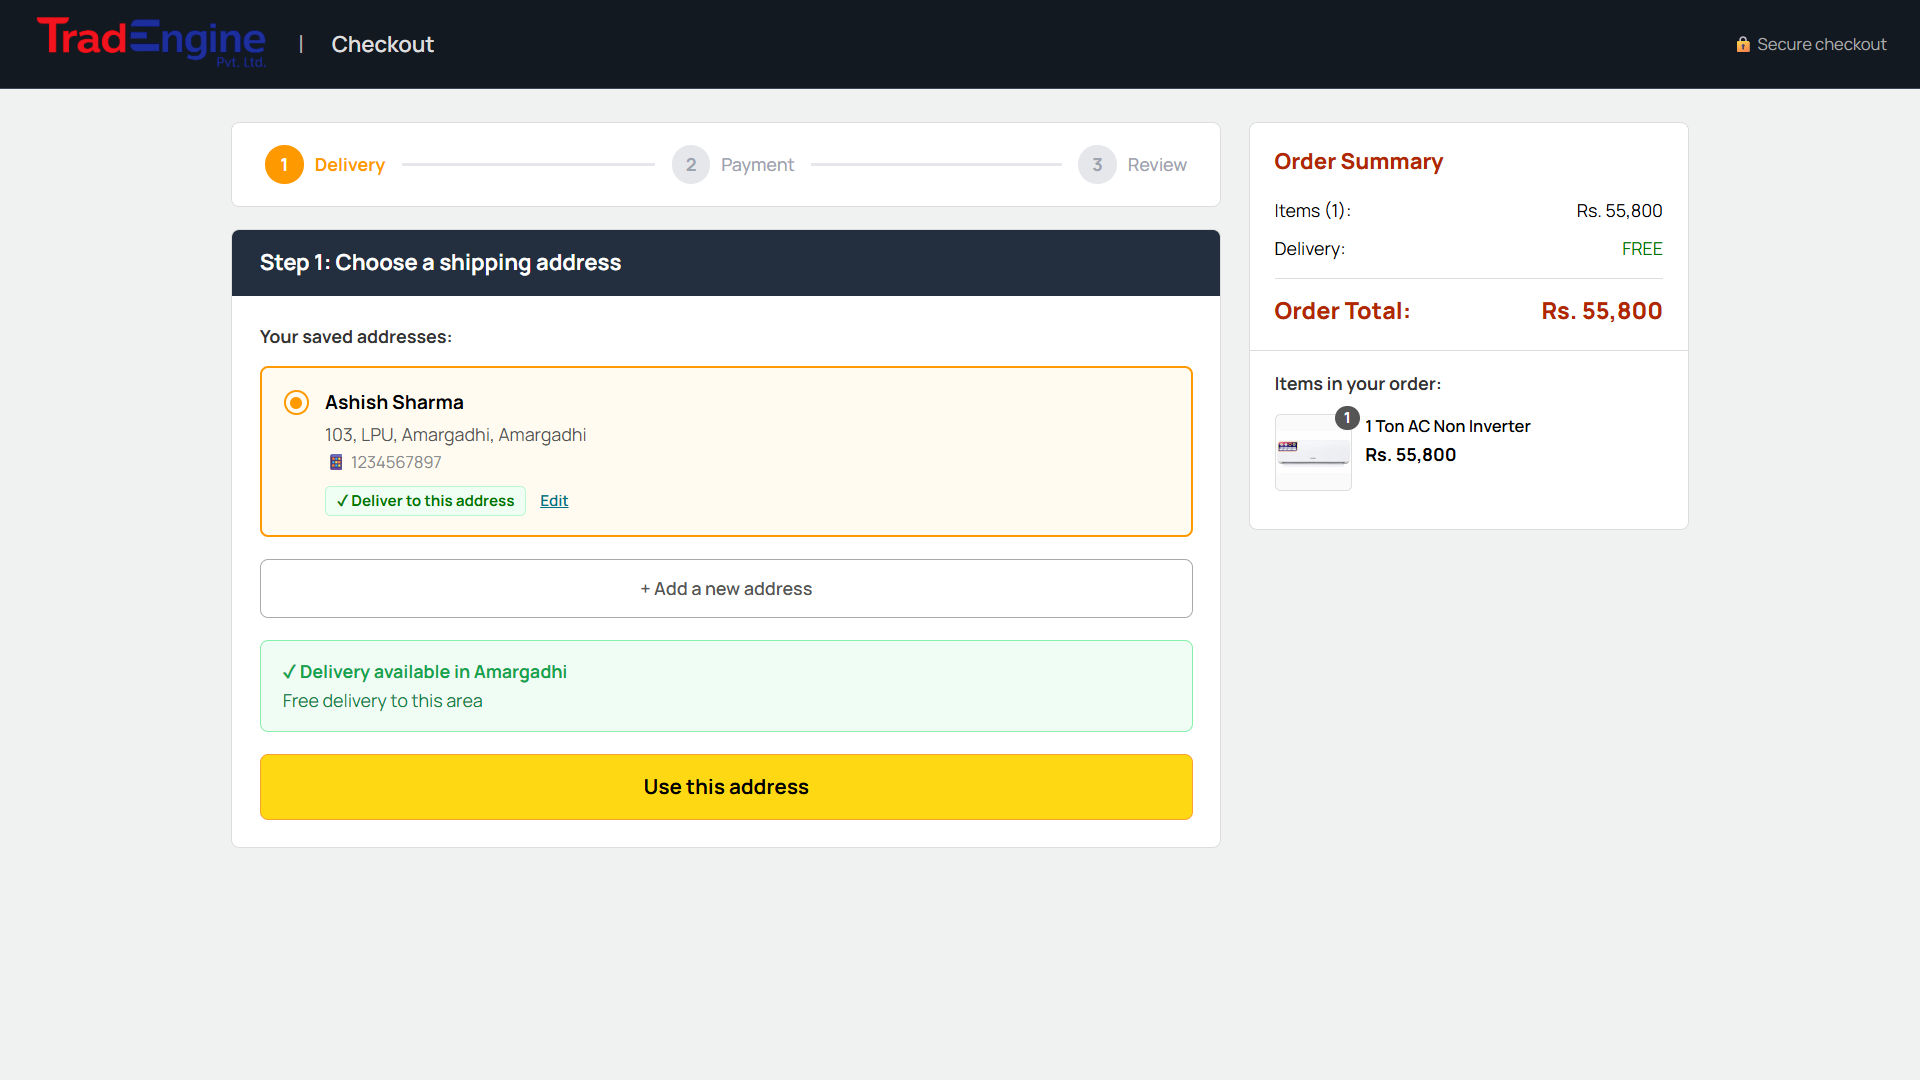Go to the Delivery step label
1920x1080 pixels.
click(349, 165)
